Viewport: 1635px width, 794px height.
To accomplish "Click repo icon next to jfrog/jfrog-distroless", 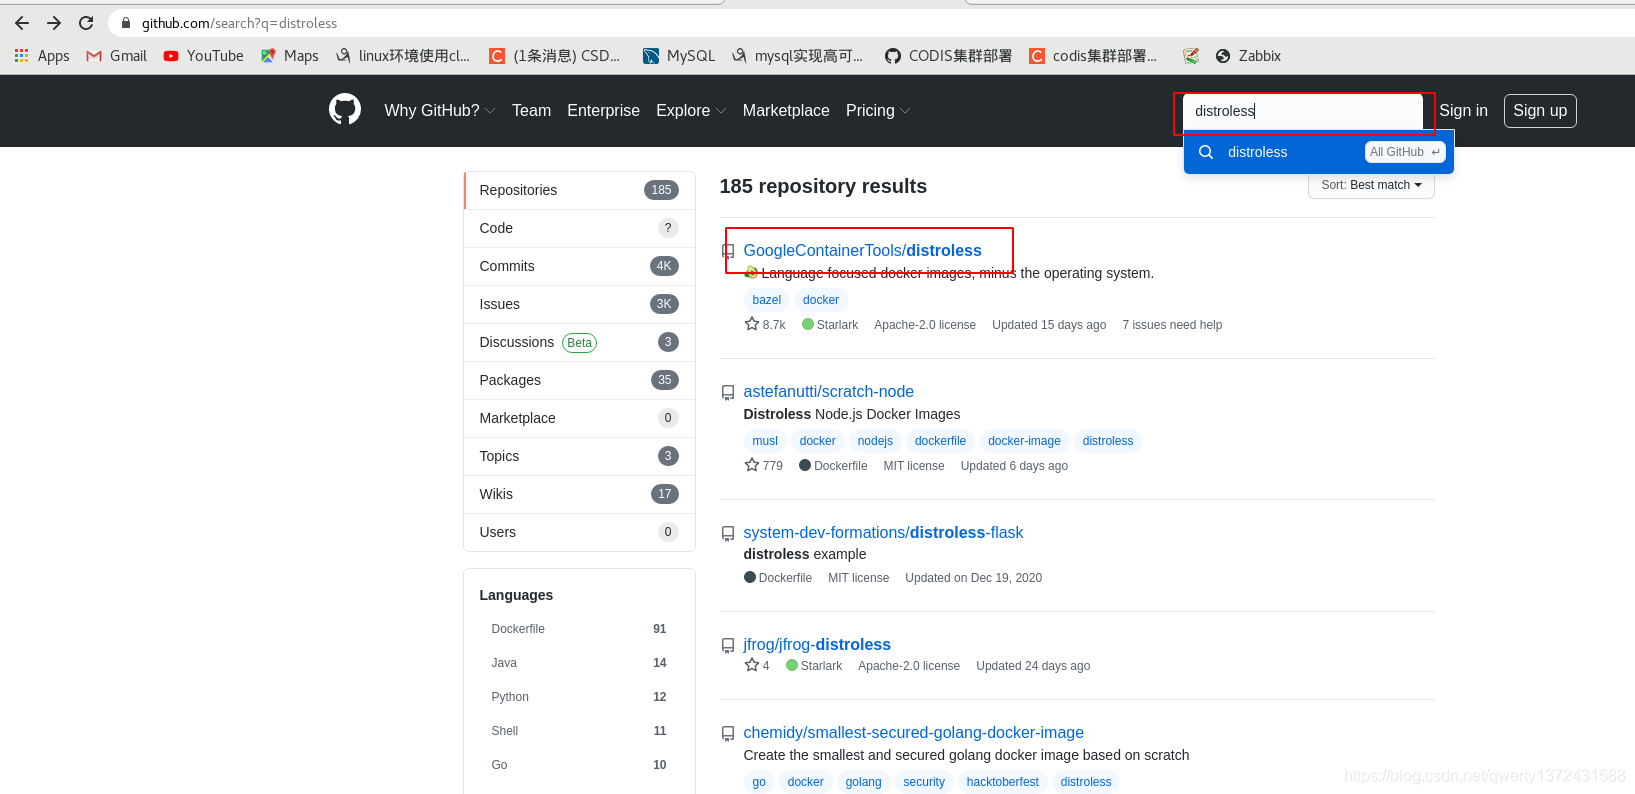I will 728,646.
